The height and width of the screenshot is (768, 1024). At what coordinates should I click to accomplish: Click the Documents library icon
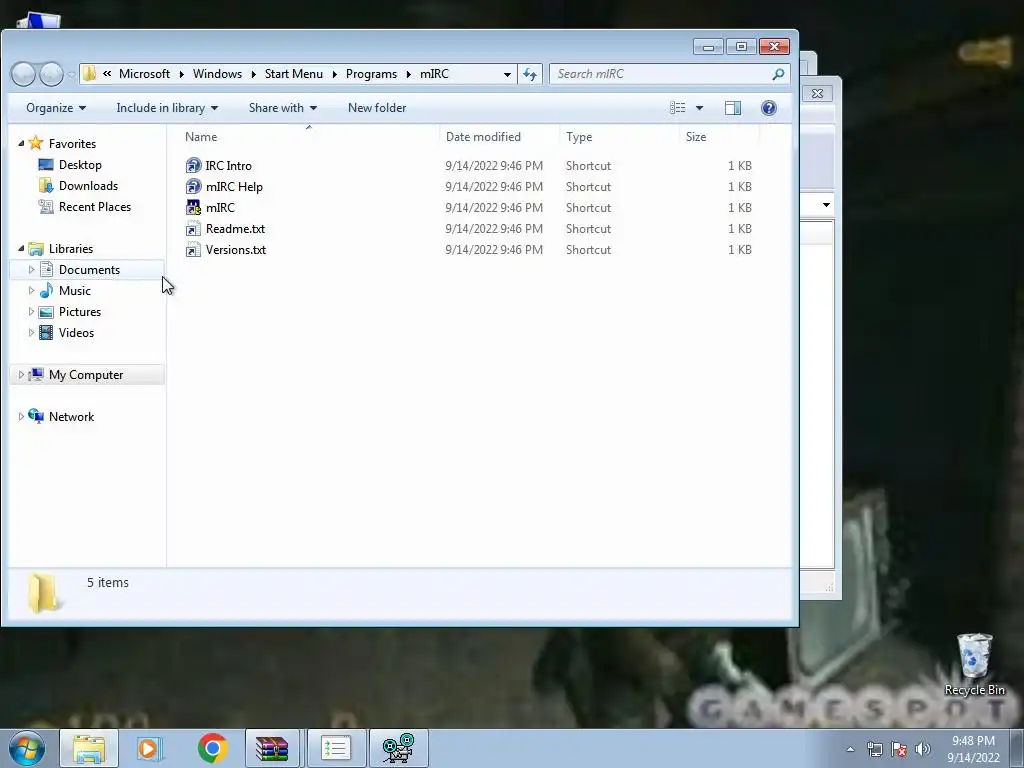(x=46, y=269)
